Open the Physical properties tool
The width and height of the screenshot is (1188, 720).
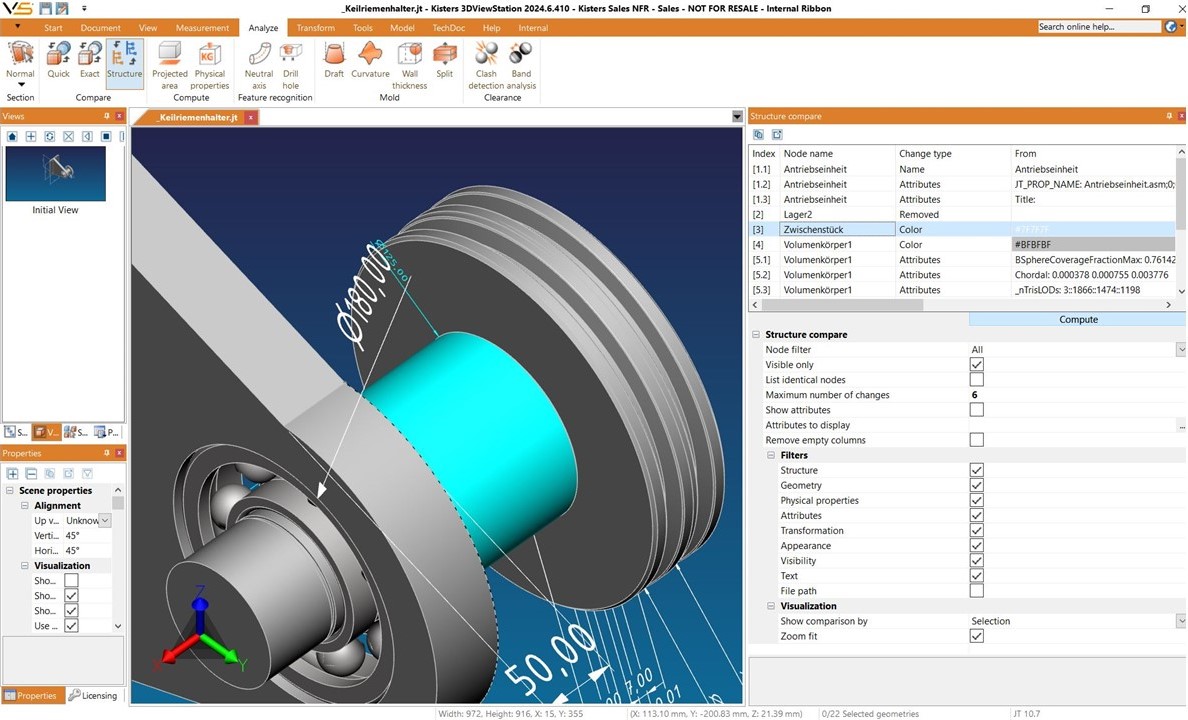[x=209, y=62]
